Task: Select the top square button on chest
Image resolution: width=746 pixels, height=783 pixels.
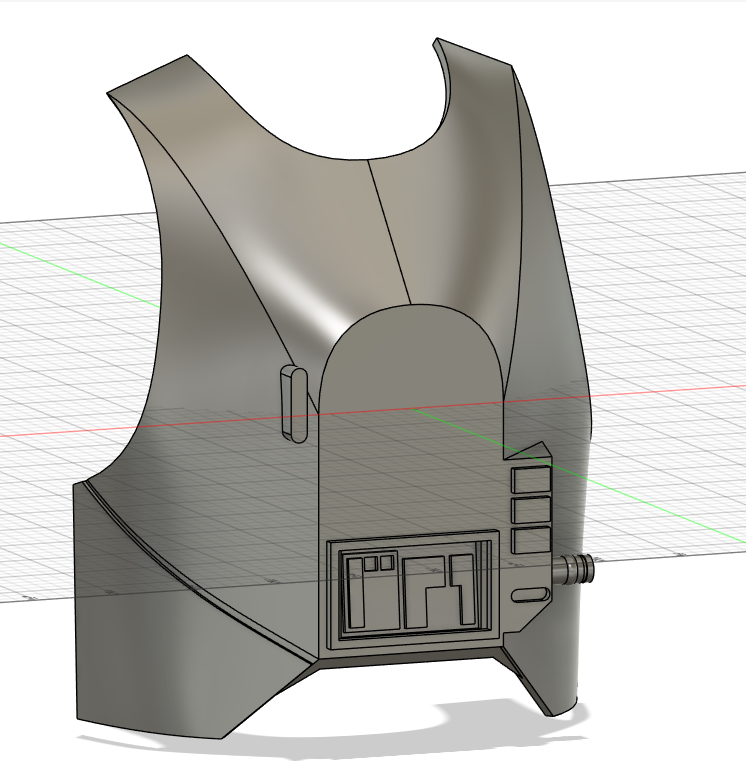Action: (530, 481)
